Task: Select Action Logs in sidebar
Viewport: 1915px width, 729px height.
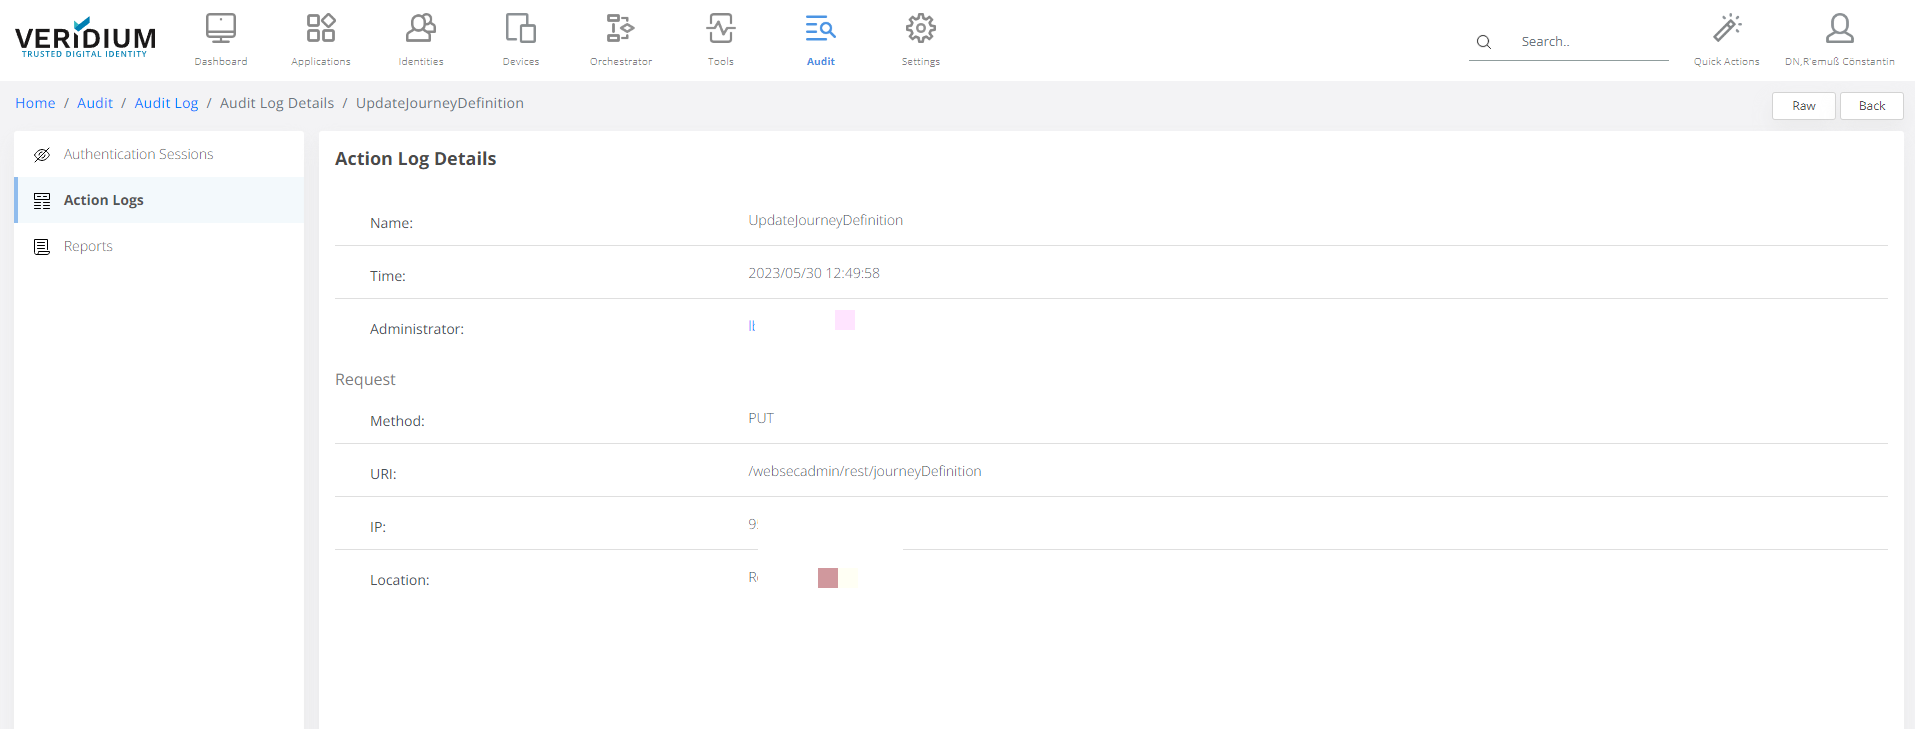Action: [104, 201]
